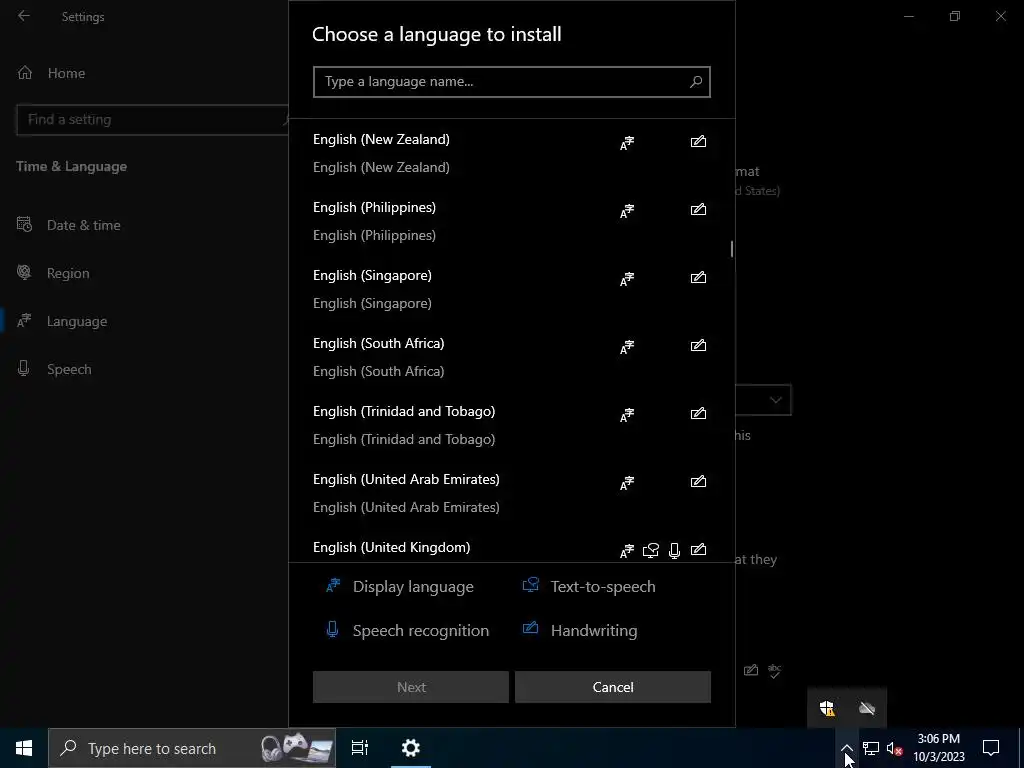The image size is (1024, 768).
Task: Click handwriting icon for English (Philippines)
Action: click(698, 209)
